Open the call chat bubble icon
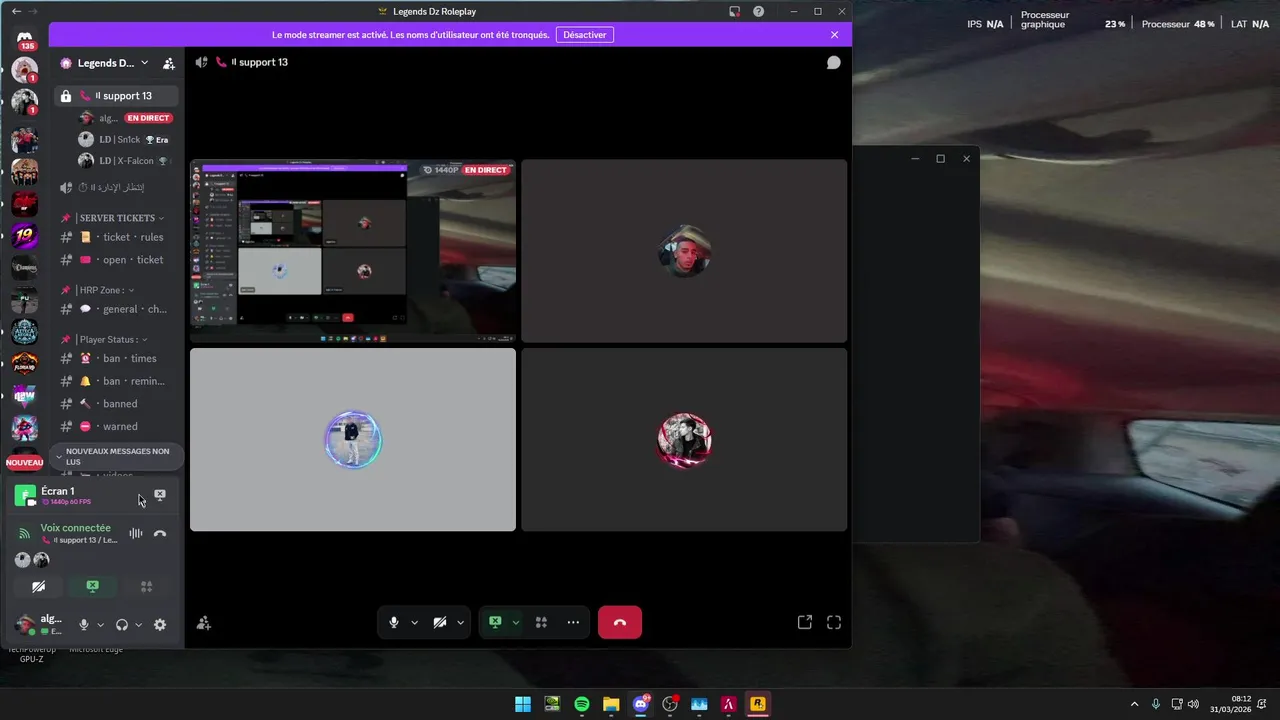This screenshot has height=720, width=1280. [833, 62]
